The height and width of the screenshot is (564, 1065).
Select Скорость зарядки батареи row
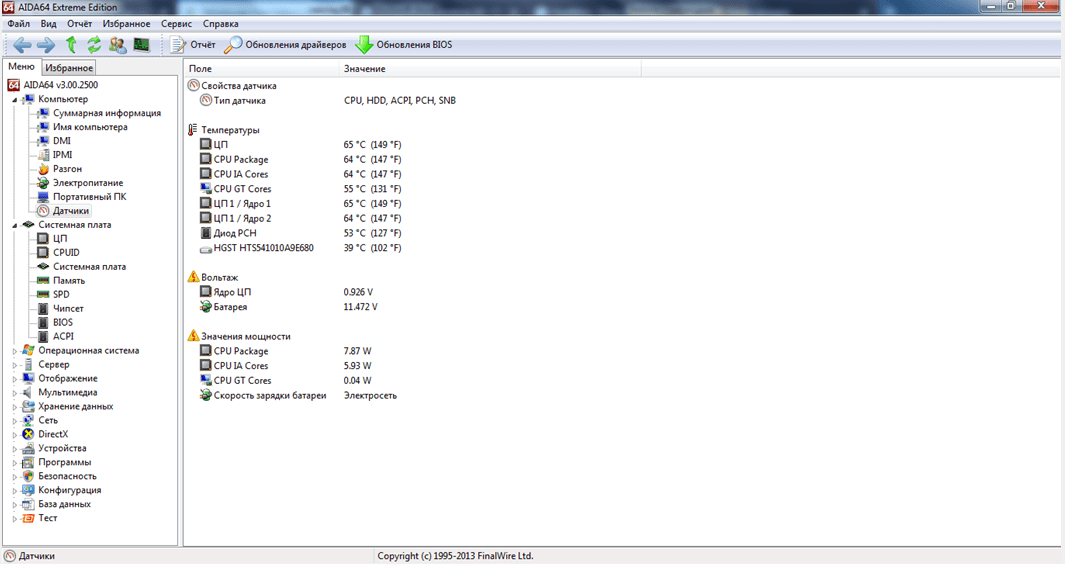[x=298, y=395]
